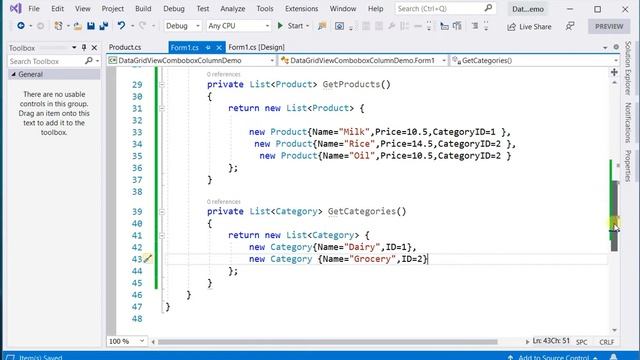640x360 pixels.
Task: Open the Window menu
Action: (343, 9)
